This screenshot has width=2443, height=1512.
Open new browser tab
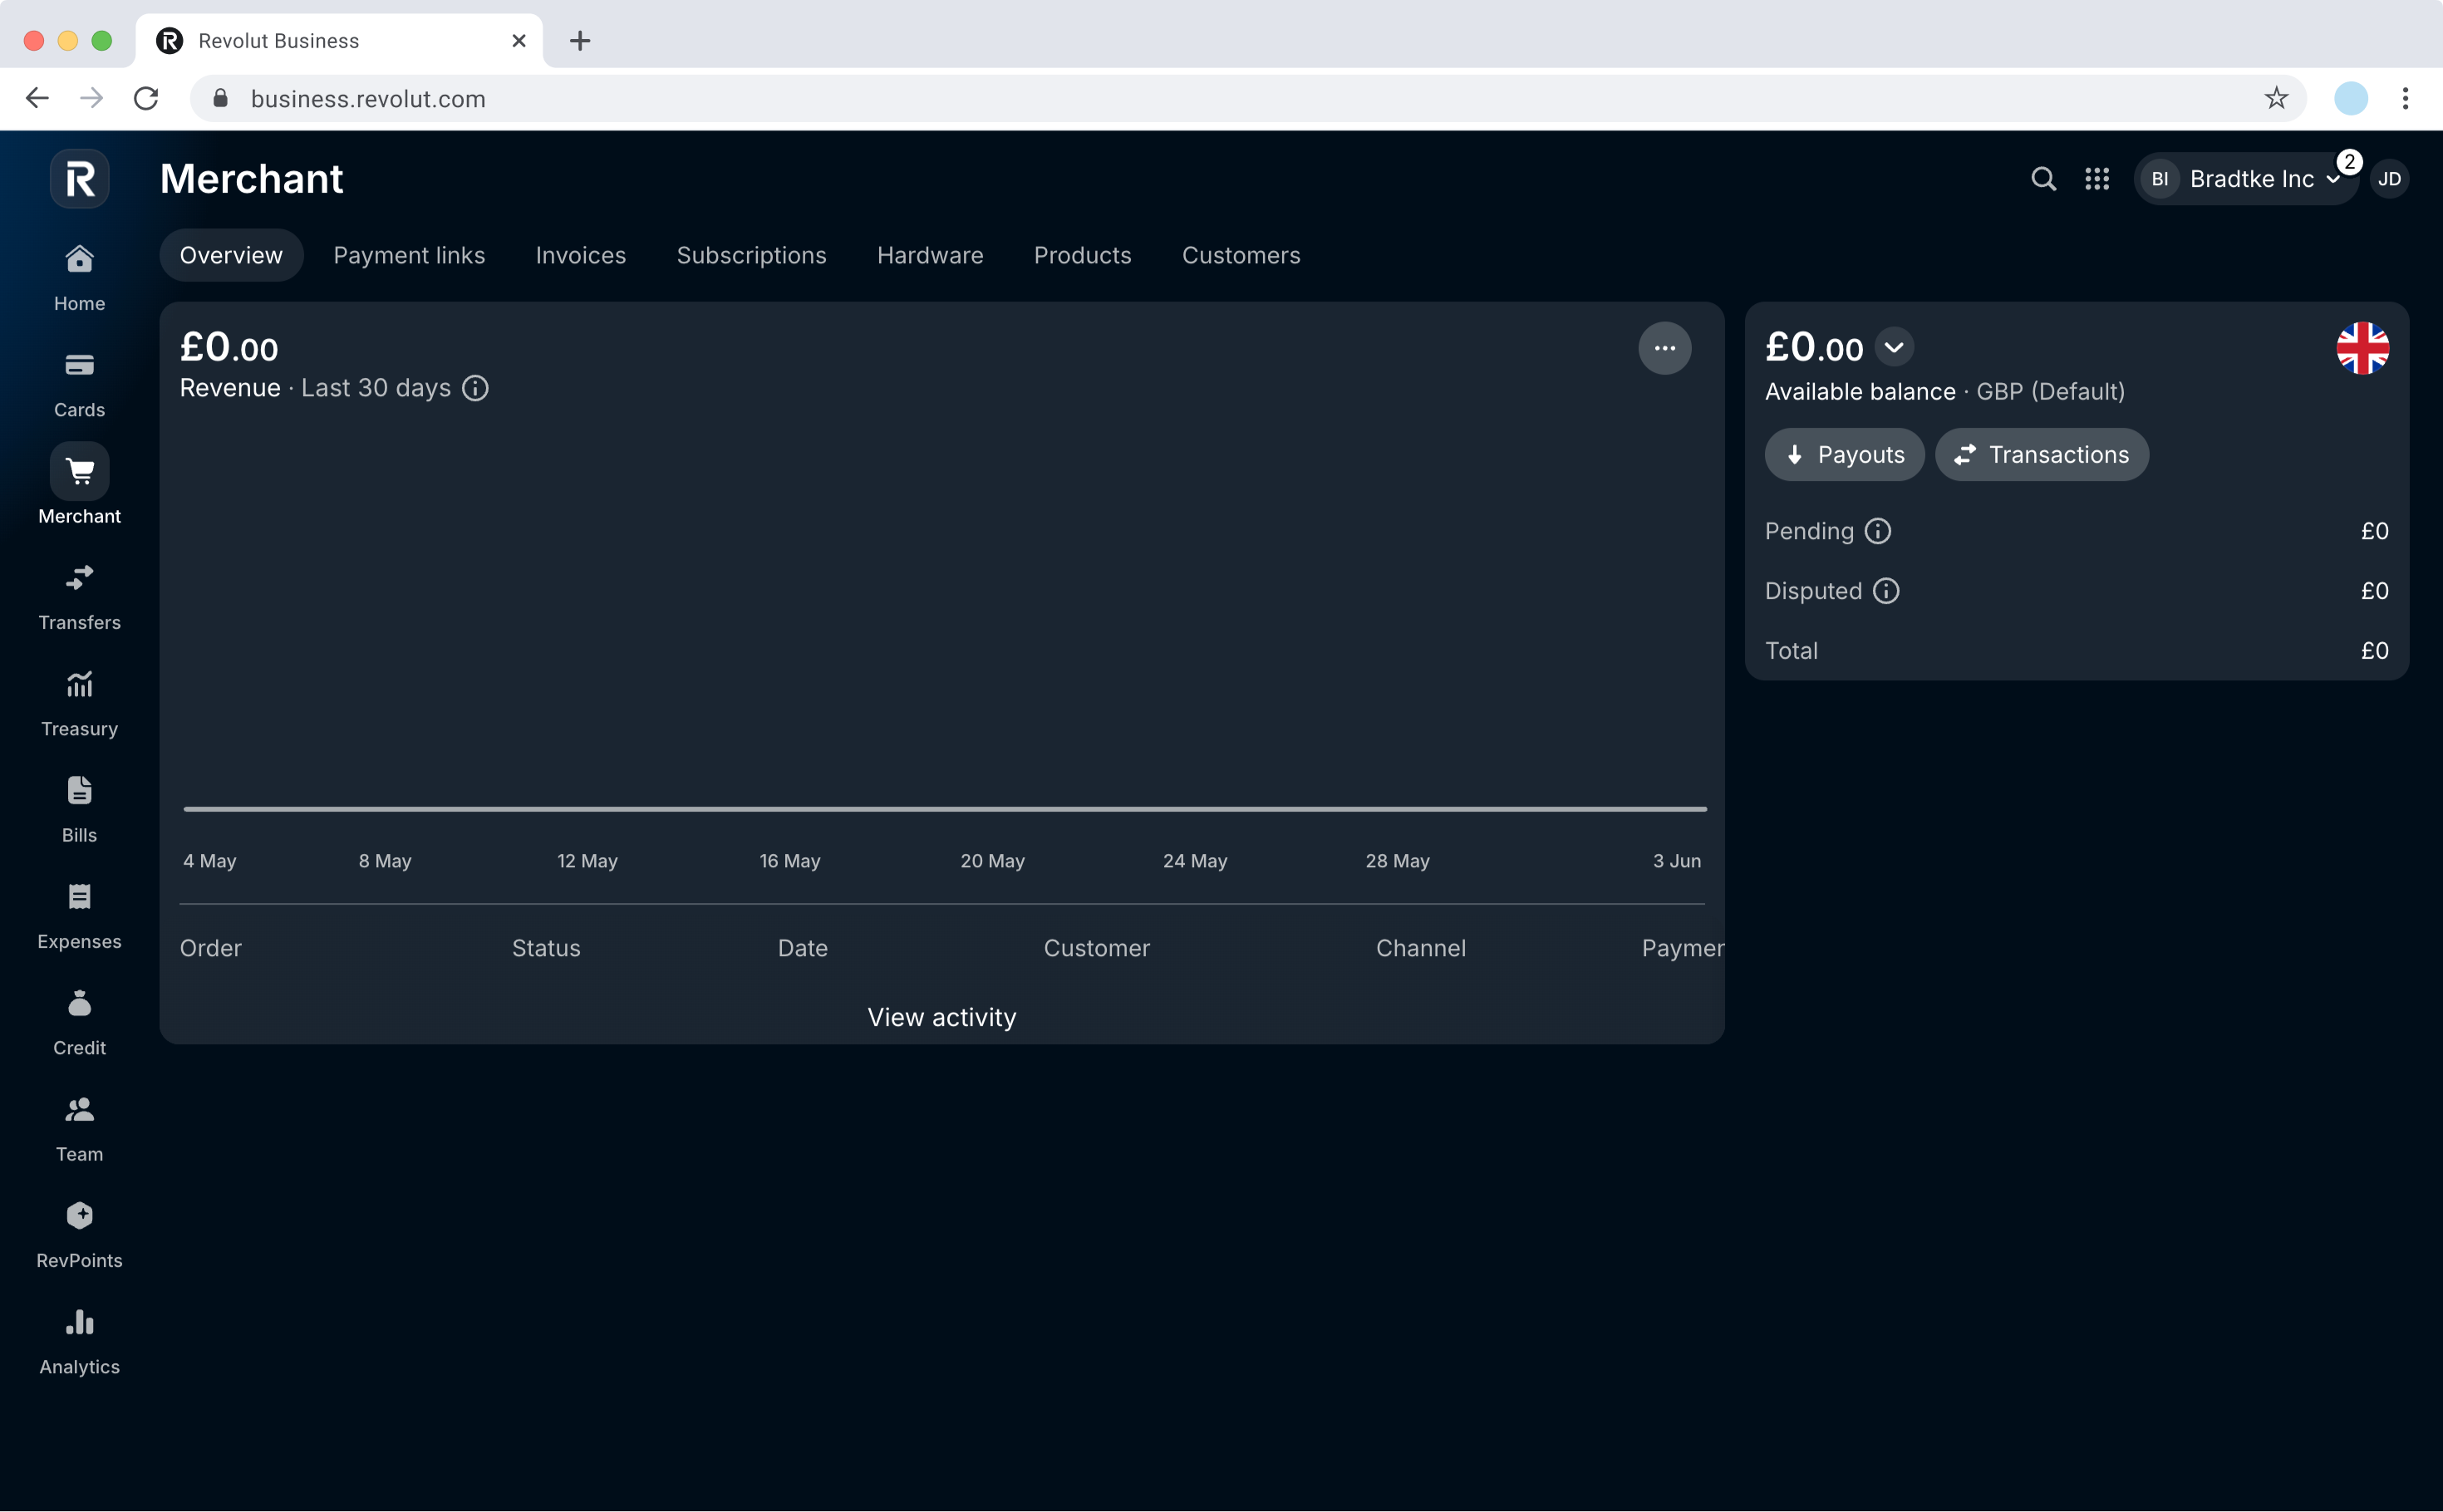tap(580, 40)
